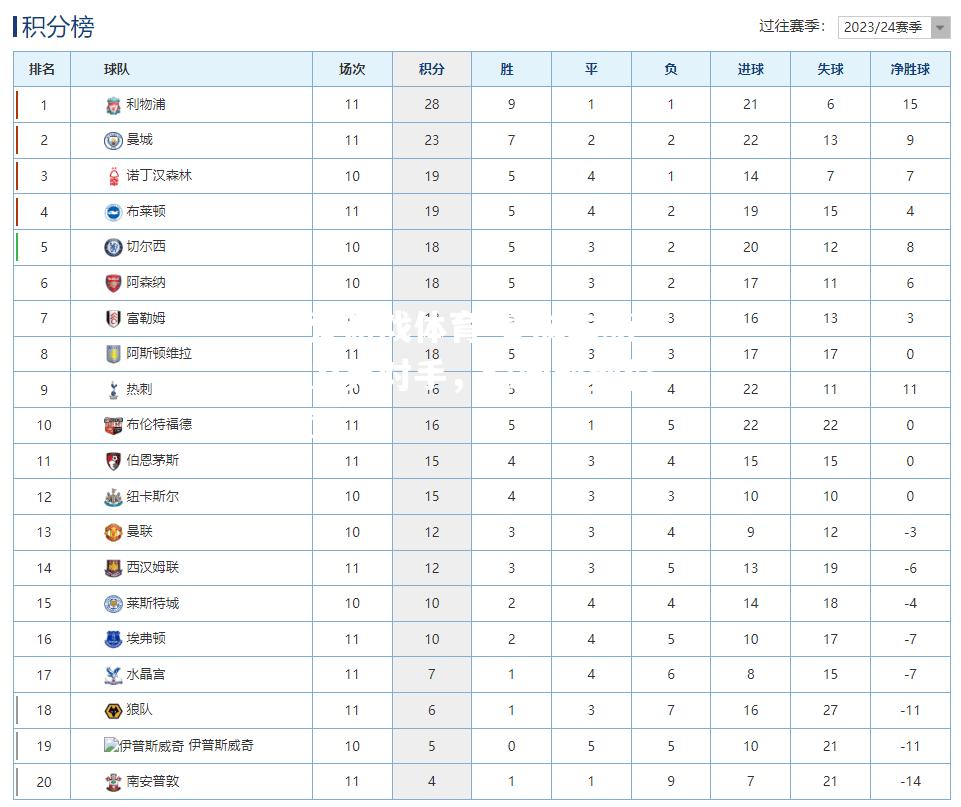Click the Liverpool club crest icon
The height and width of the screenshot is (807, 961).
(113, 105)
